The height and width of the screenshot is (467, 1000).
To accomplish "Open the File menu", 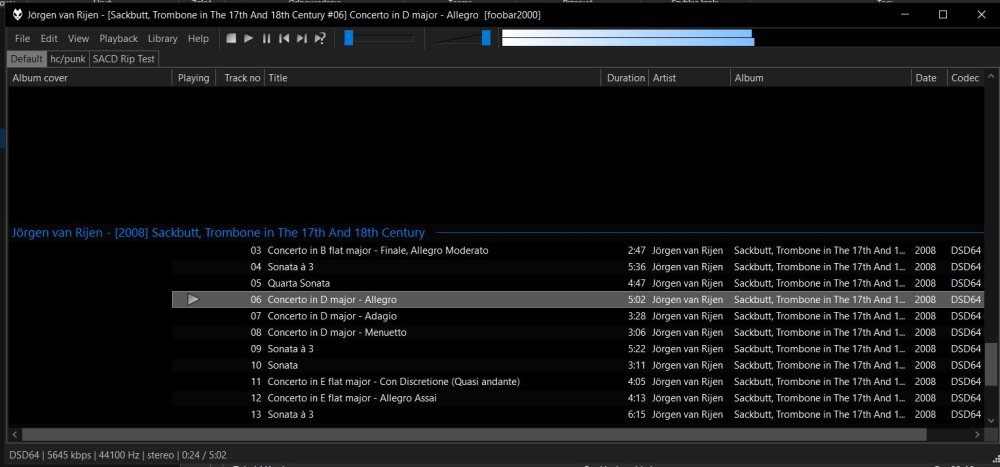I will click(x=23, y=38).
